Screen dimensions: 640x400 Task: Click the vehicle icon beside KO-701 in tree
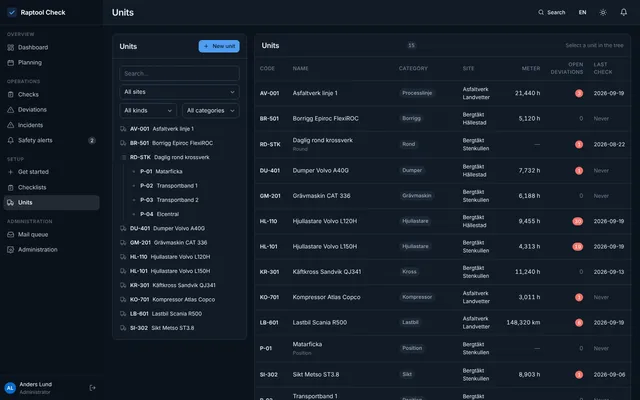(x=123, y=299)
